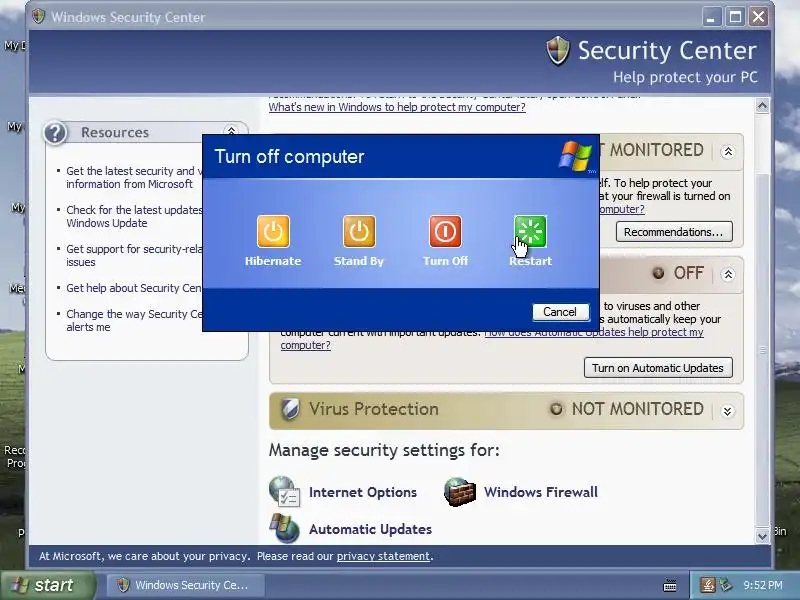Click the first system tray icon
Image resolution: width=800 pixels, height=600 pixels.
click(708, 585)
